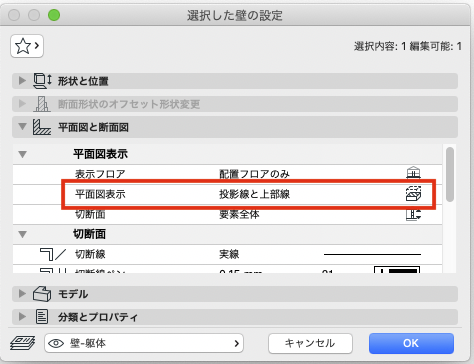
Task: Click the 平面図と断面図 hatch icon
Action: [42, 127]
